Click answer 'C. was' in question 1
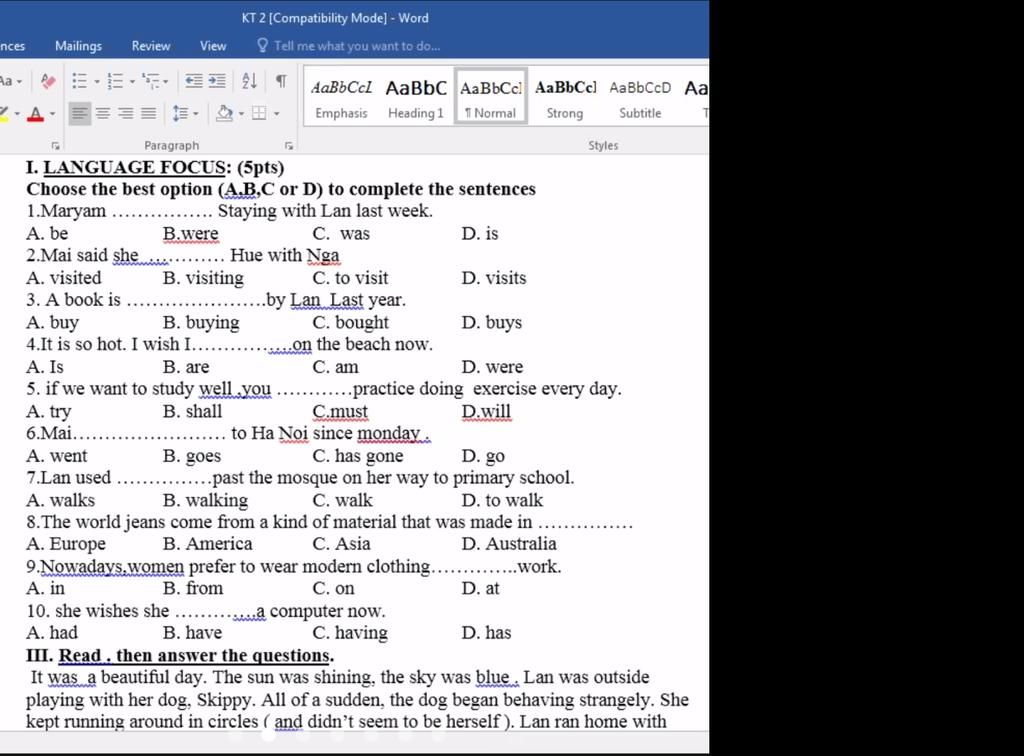Viewport: 1024px width, 756px height. pyautogui.click(x=341, y=233)
